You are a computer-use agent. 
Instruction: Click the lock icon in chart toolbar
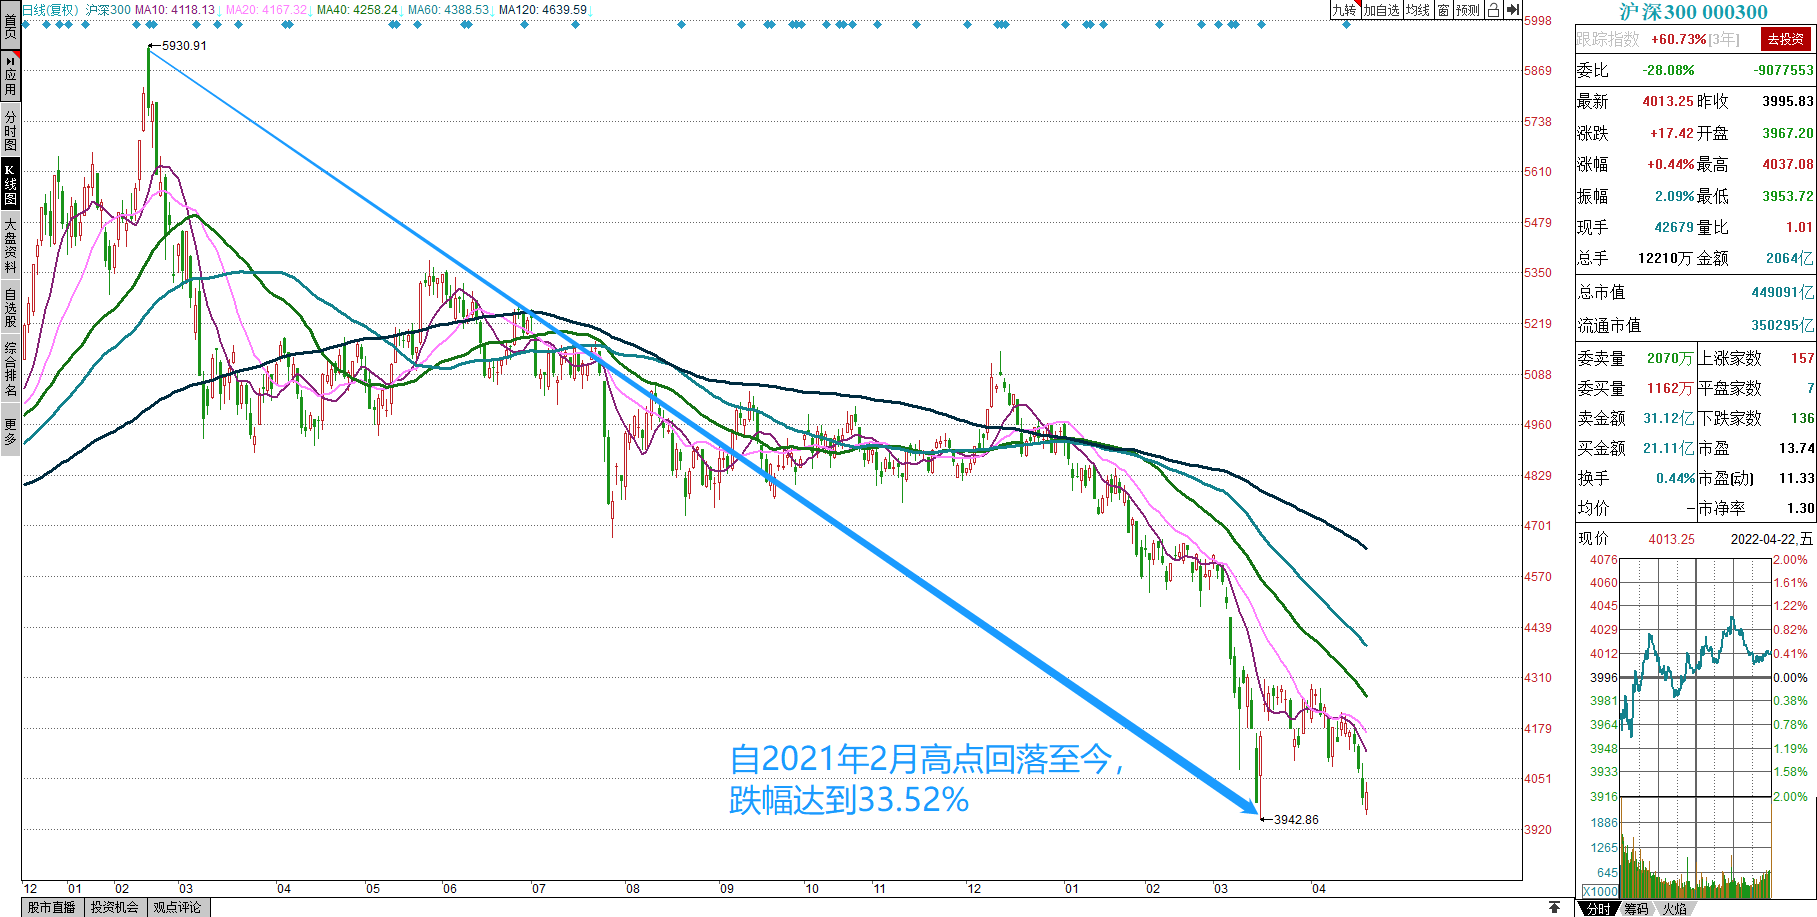click(1493, 10)
